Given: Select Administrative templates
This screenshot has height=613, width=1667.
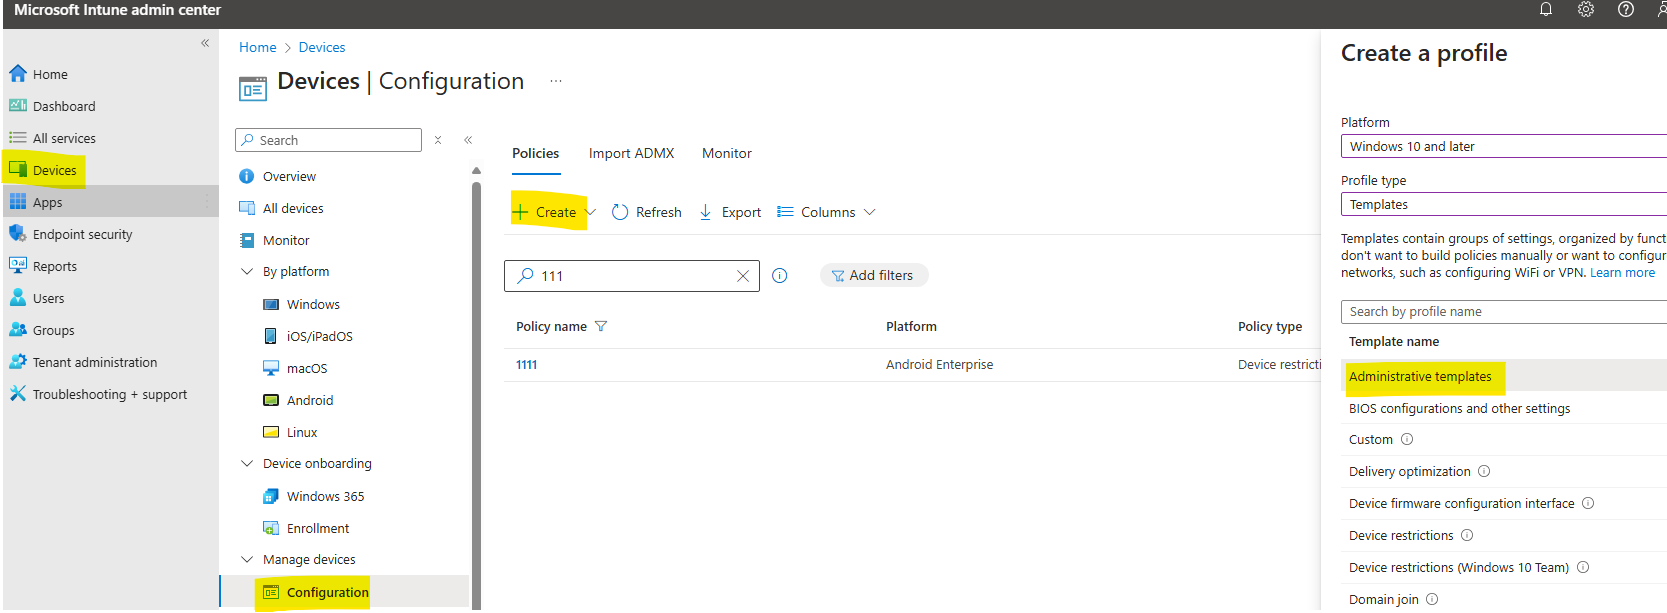Looking at the screenshot, I should (1420, 376).
